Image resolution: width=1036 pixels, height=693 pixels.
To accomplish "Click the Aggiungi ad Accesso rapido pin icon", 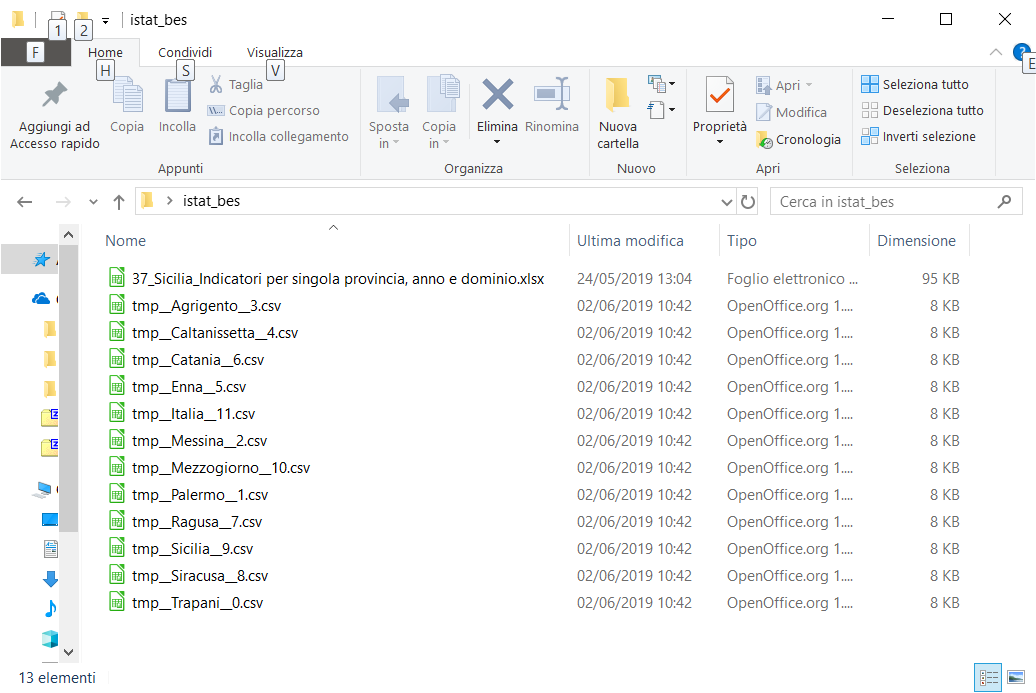I will pos(53,95).
